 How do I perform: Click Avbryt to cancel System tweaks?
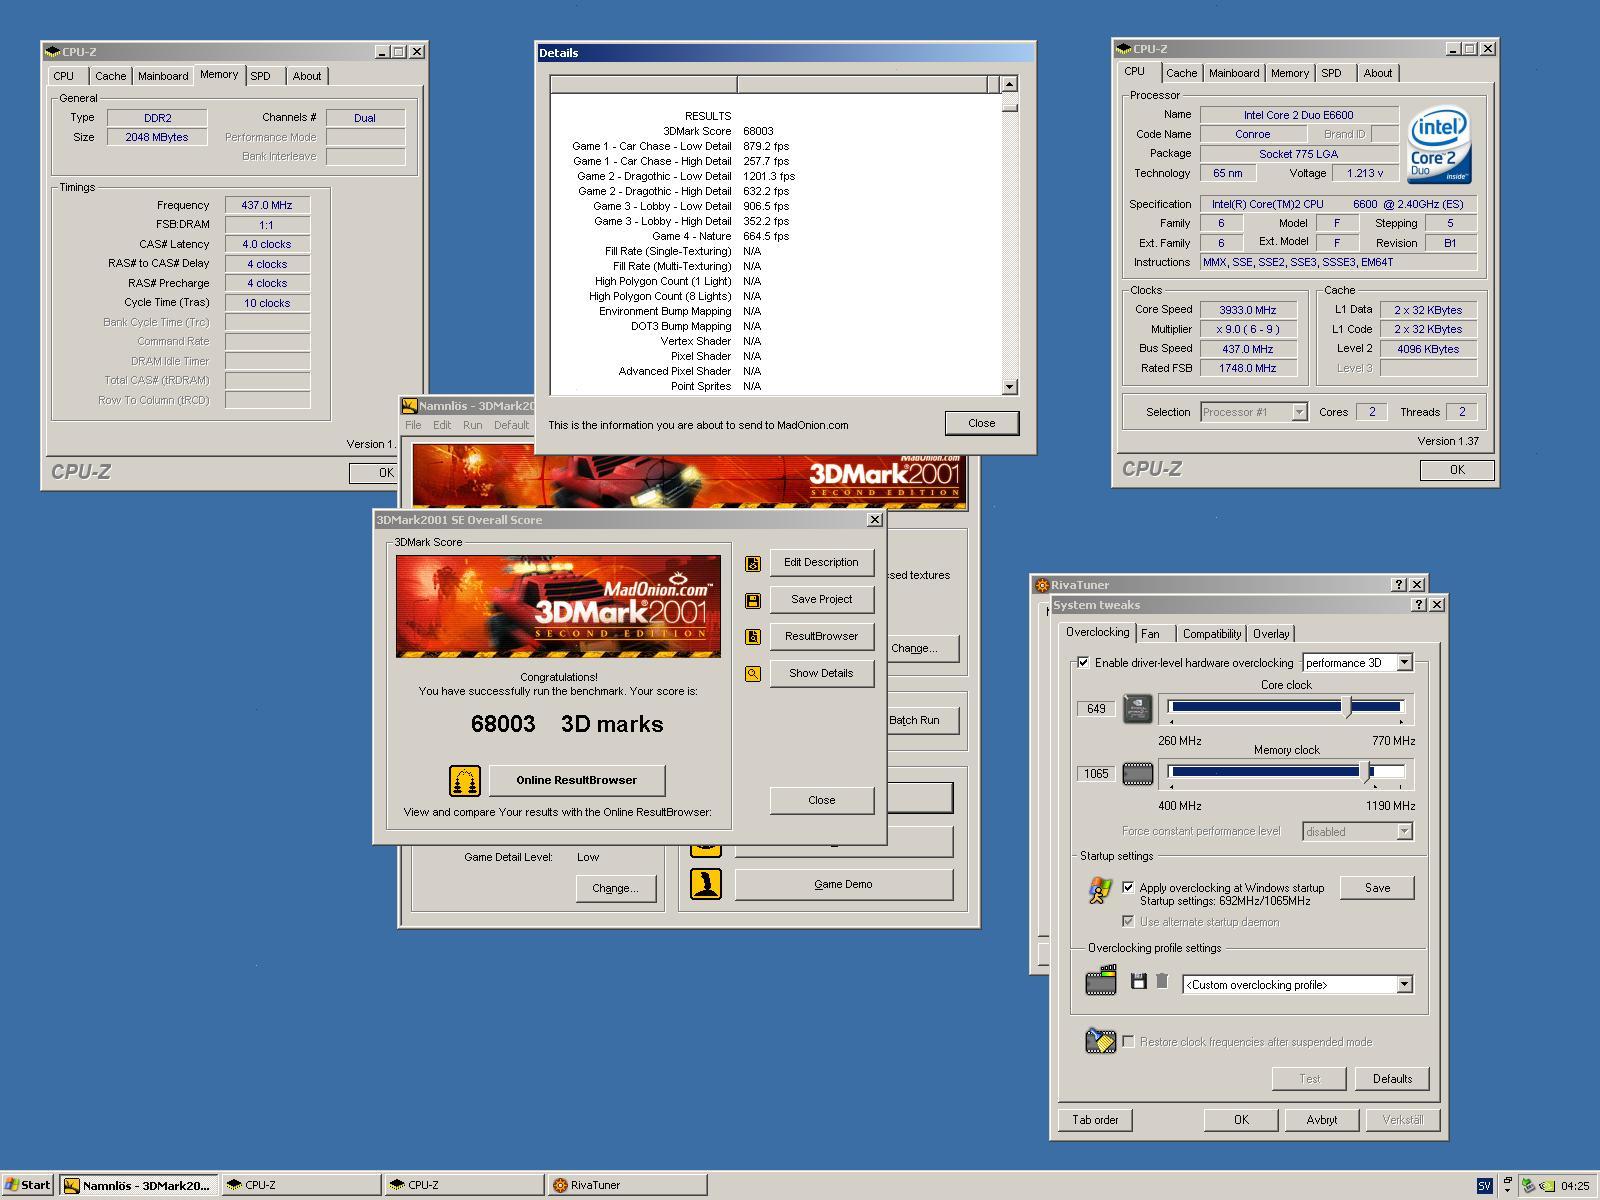tap(1321, 1120)
